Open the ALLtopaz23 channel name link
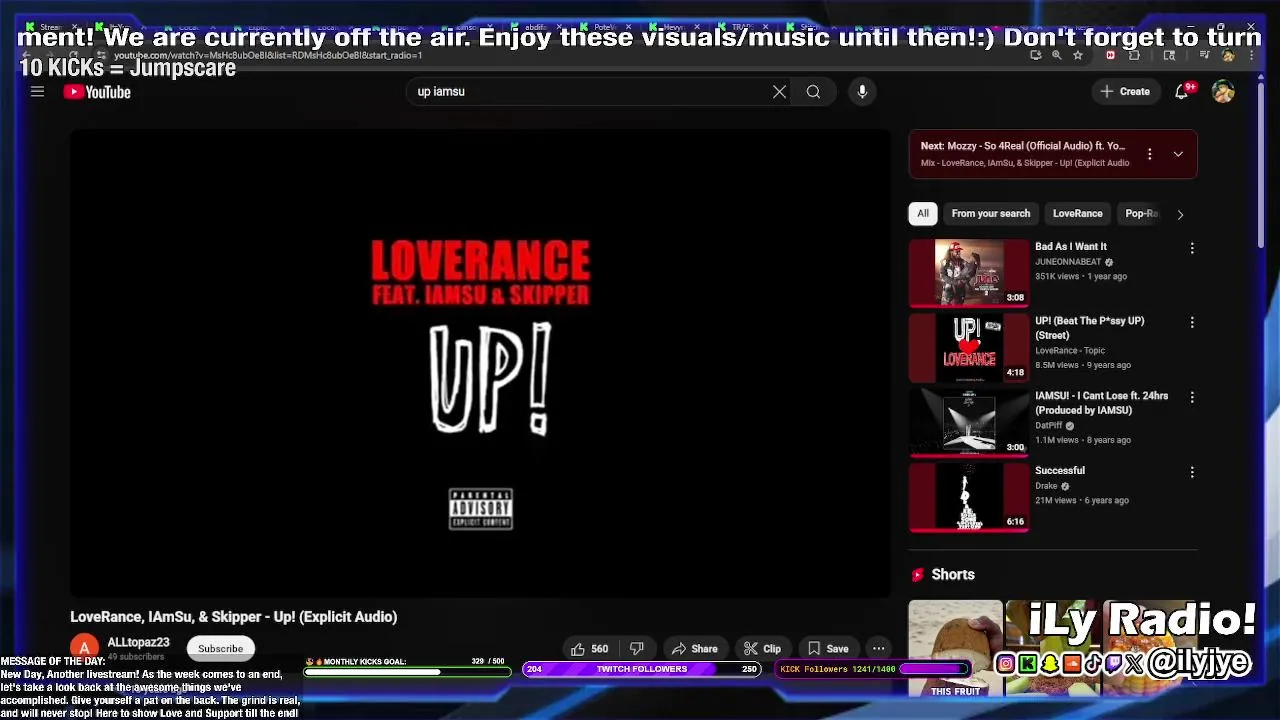Image resolution: width=1280 pixels, height=720 pixels. click(138, 642)
